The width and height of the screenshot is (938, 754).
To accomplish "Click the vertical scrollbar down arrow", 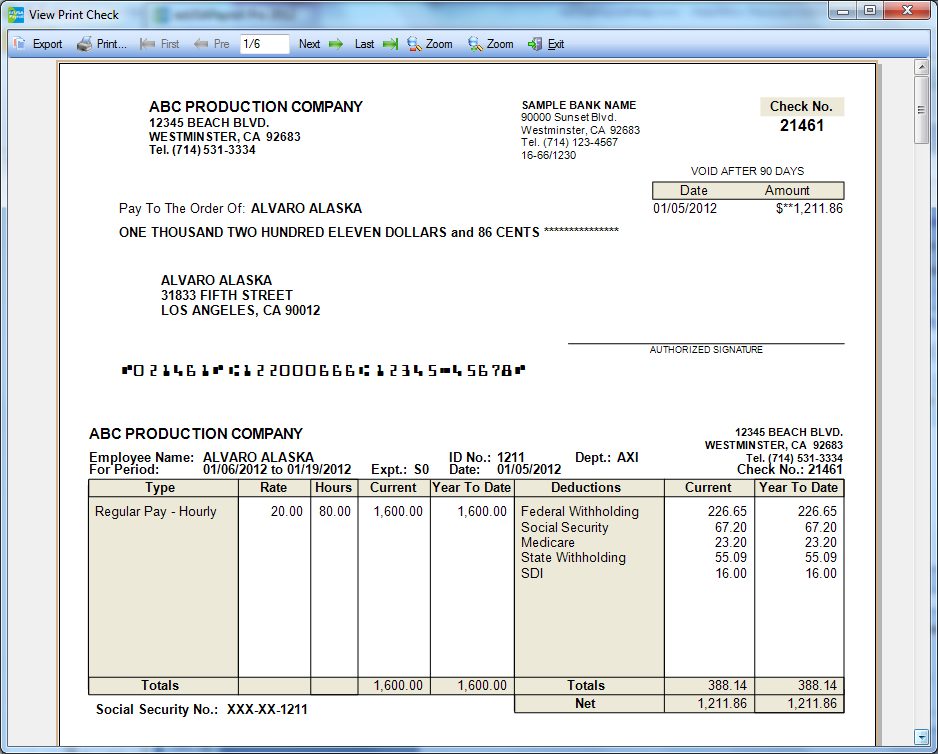I will point(922,737).
